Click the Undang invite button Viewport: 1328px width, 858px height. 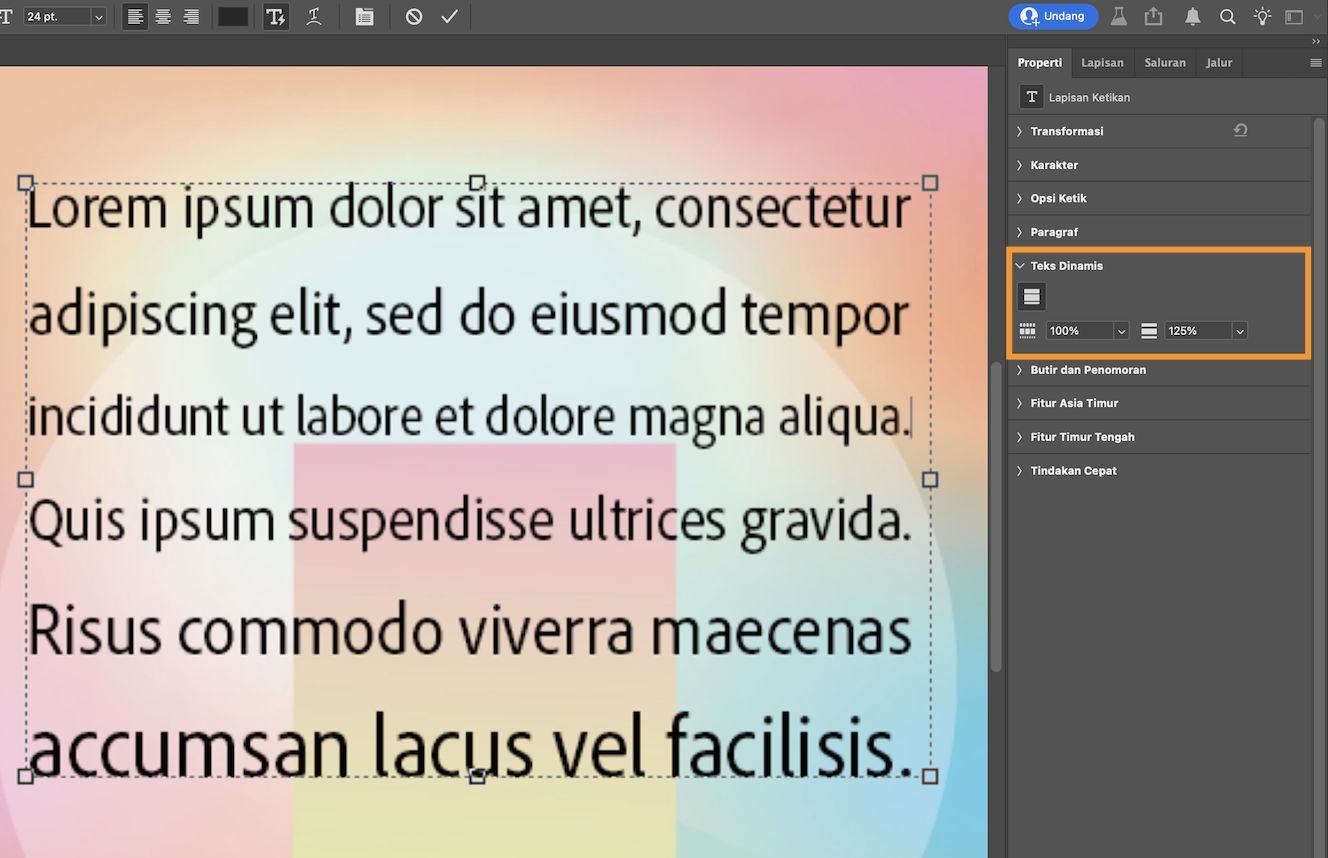point(1053,16)
